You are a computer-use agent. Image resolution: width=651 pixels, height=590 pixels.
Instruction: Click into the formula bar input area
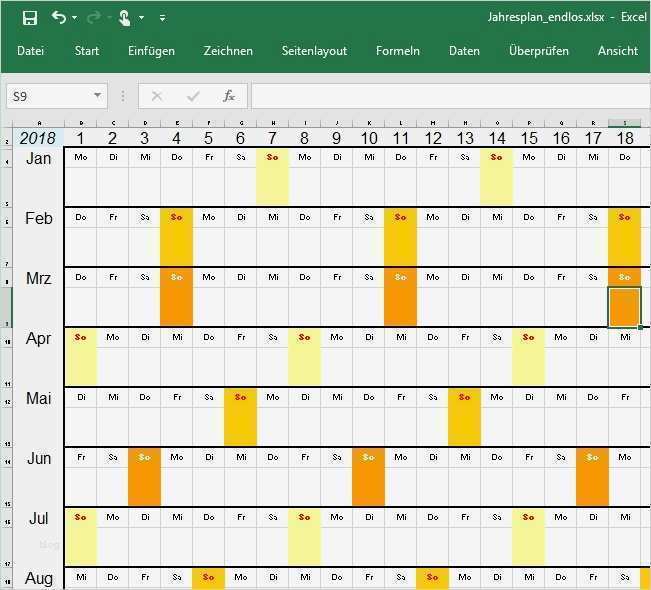[x=451, y=96]
